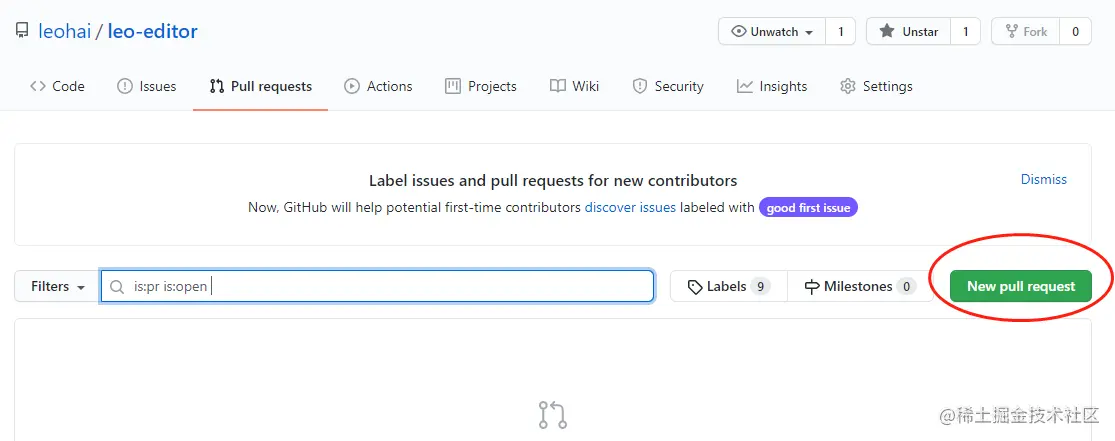Click the Labels tag icon

click(695, 287)
